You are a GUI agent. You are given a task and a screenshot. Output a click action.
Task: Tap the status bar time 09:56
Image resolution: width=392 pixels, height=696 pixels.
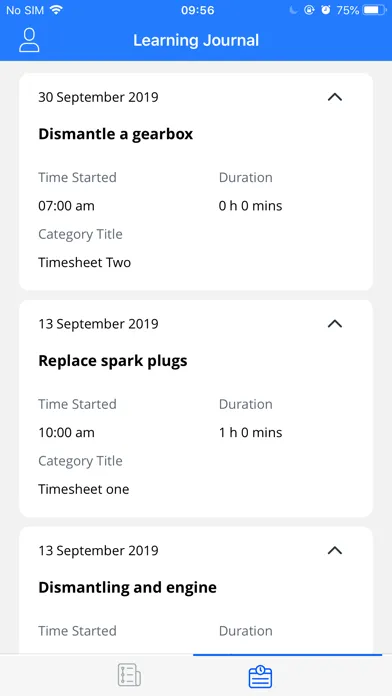click(197, 10)
